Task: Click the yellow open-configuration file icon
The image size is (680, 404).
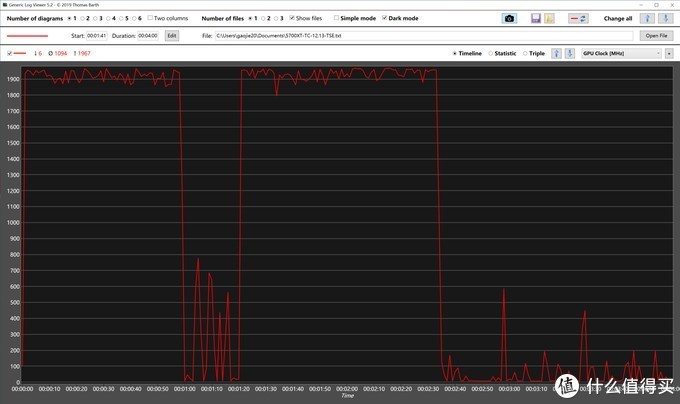Action: click(549, 18)
